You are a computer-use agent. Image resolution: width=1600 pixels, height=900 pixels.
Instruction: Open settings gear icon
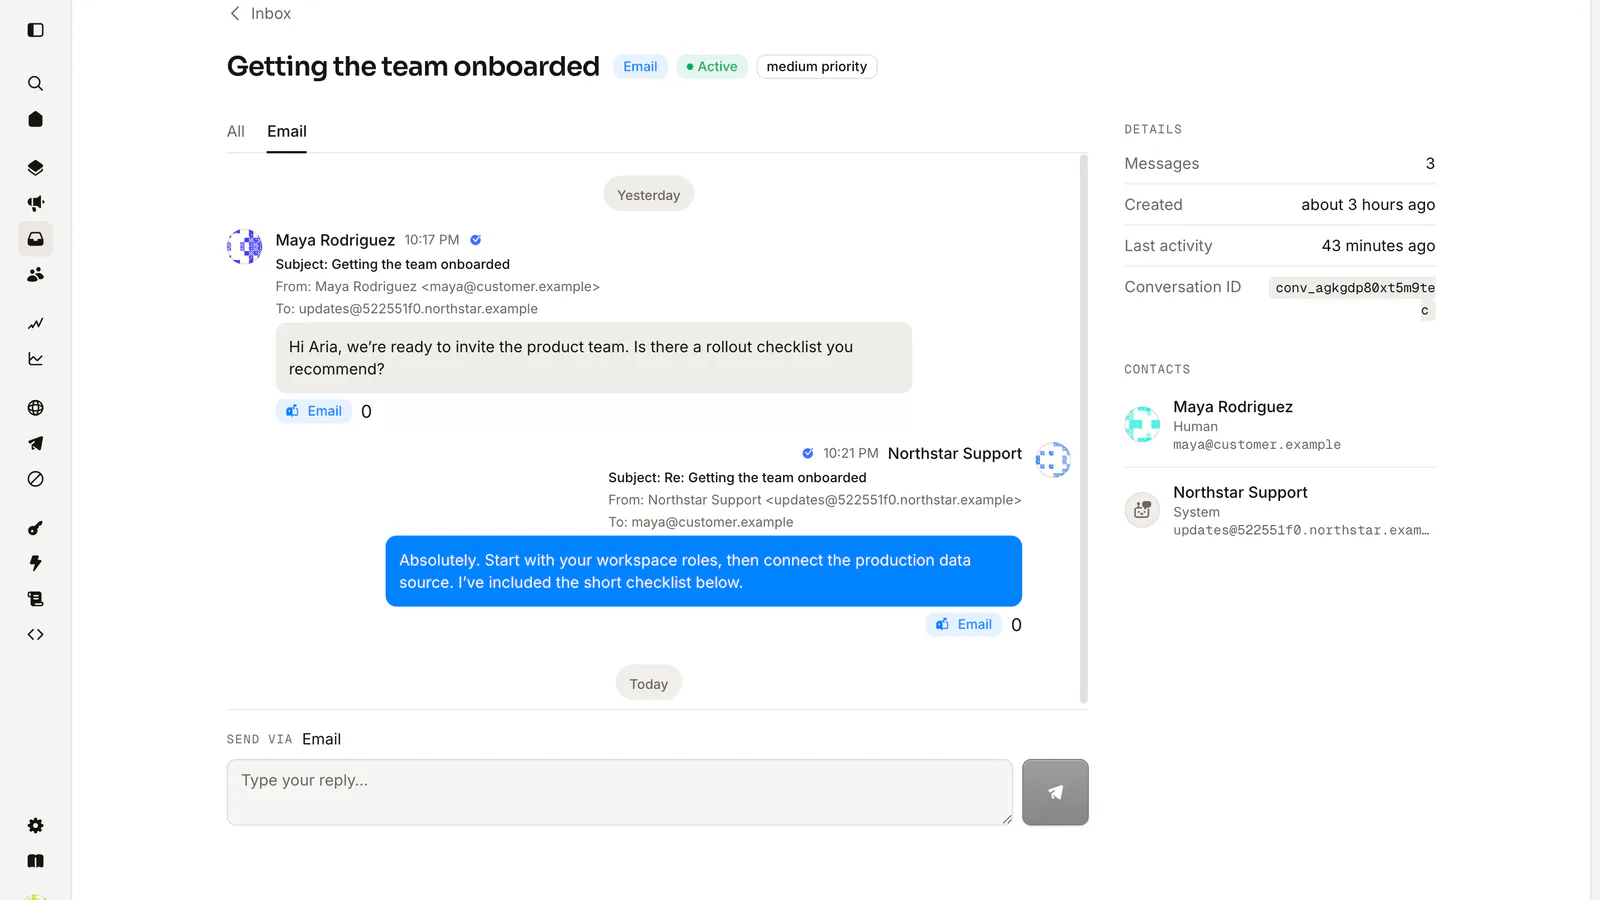pyautogui.click(x=36, y=826)
